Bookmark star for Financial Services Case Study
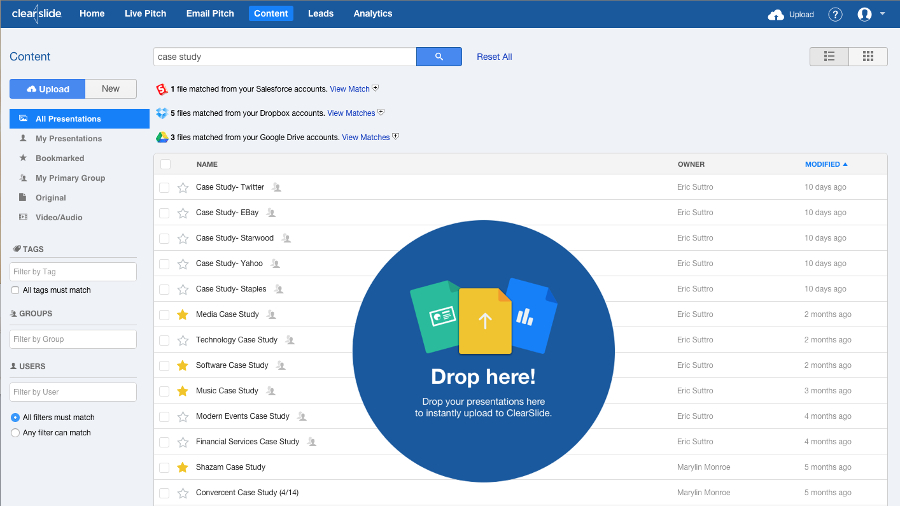The width and height of the screenshot is (900, 506). 183,442
